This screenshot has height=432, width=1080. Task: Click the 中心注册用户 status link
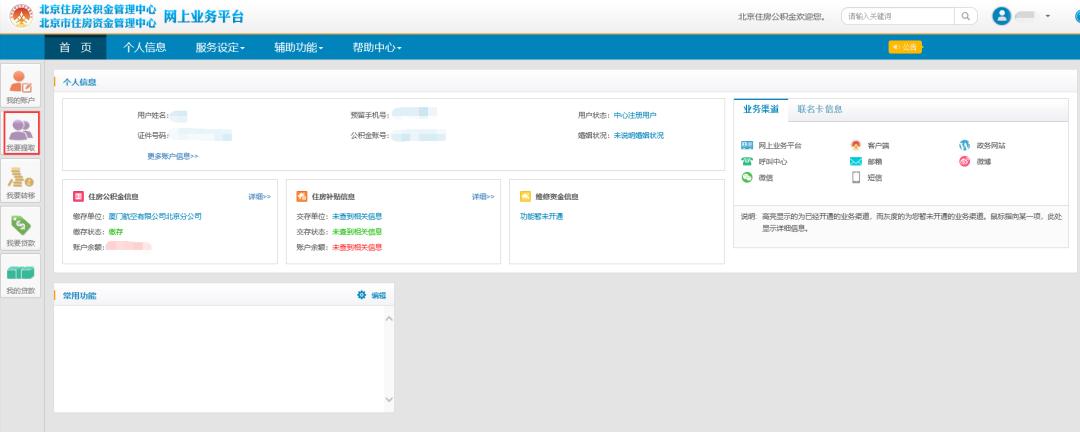635,116
